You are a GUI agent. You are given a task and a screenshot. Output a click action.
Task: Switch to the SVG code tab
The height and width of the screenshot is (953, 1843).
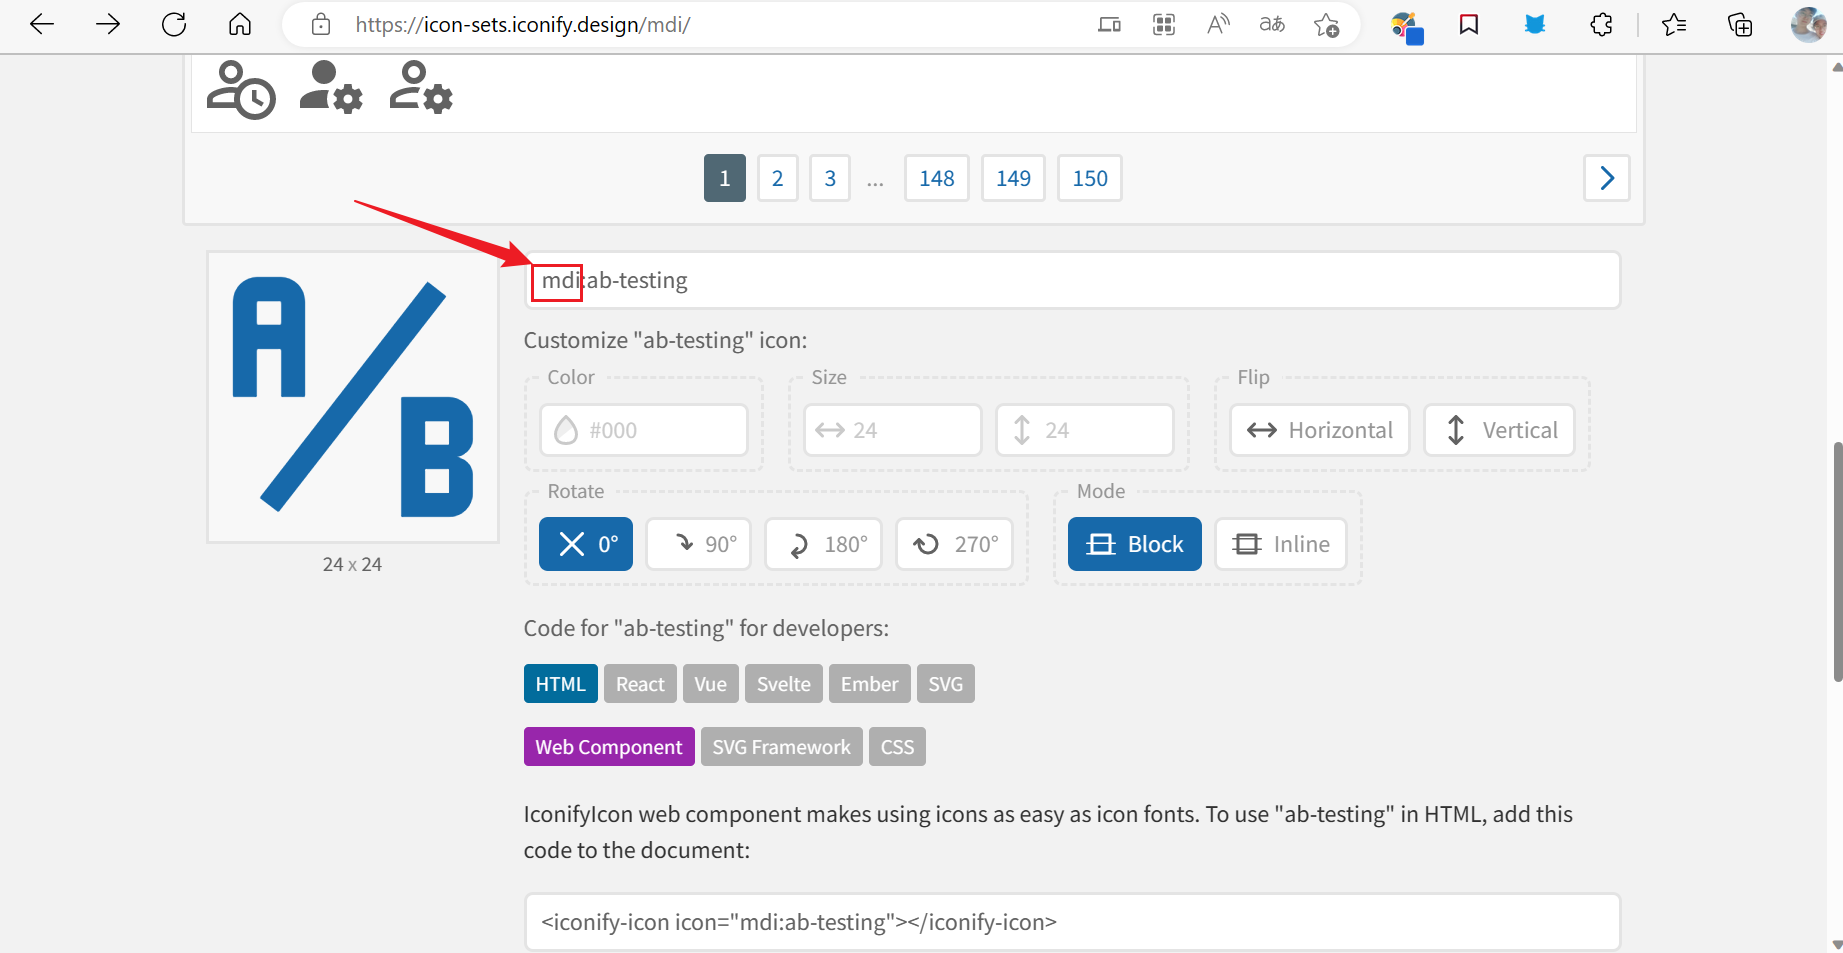pos(946,684)
